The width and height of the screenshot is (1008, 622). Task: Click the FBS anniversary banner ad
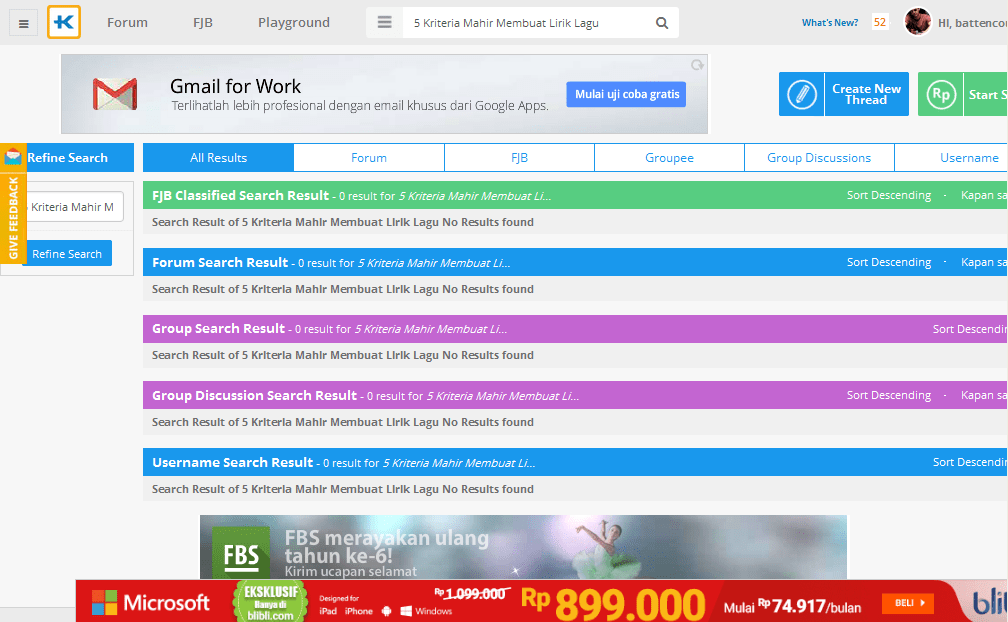click(x=523, y=547)
